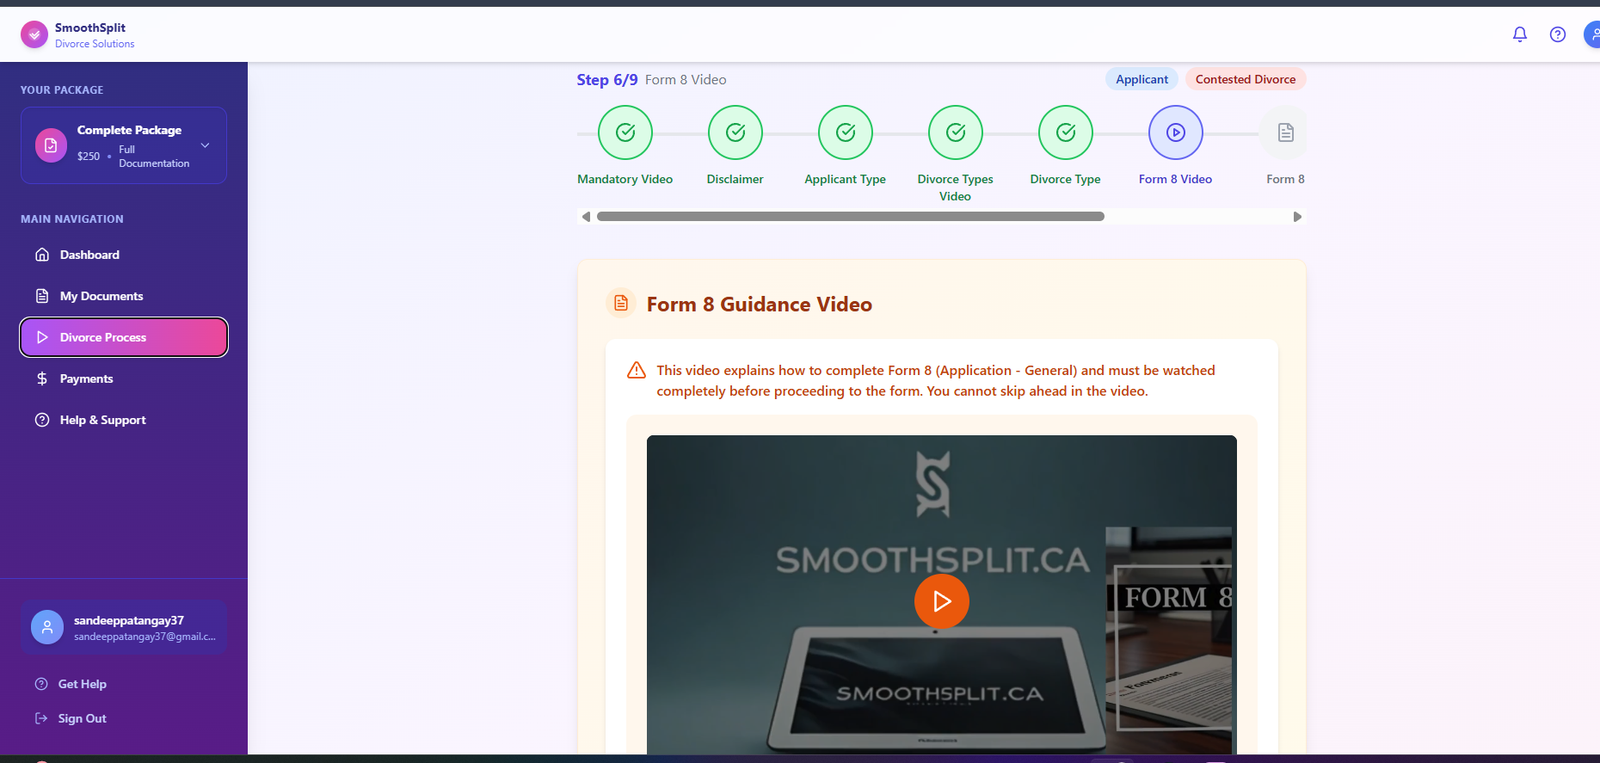
Task: Open the help question-mark icon in header
Action: 1558,35
